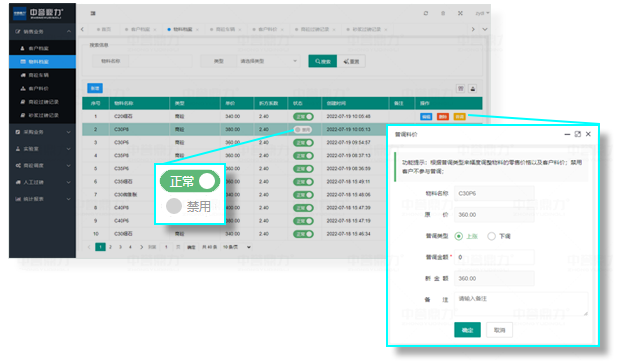Click the blue 新增 button

point(95,88)
